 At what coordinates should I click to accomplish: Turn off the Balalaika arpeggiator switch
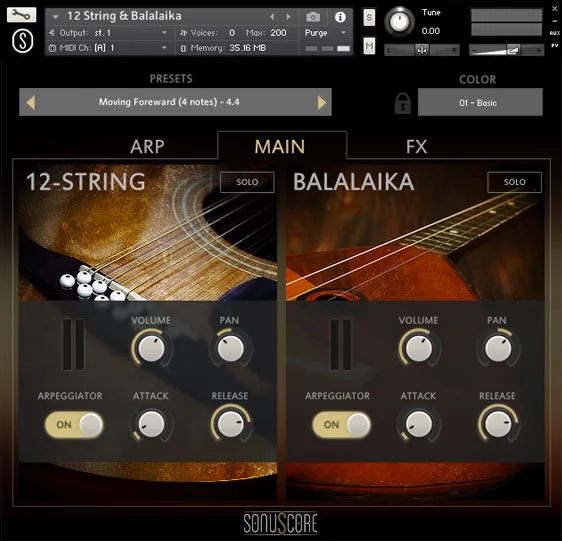point(342,424)
